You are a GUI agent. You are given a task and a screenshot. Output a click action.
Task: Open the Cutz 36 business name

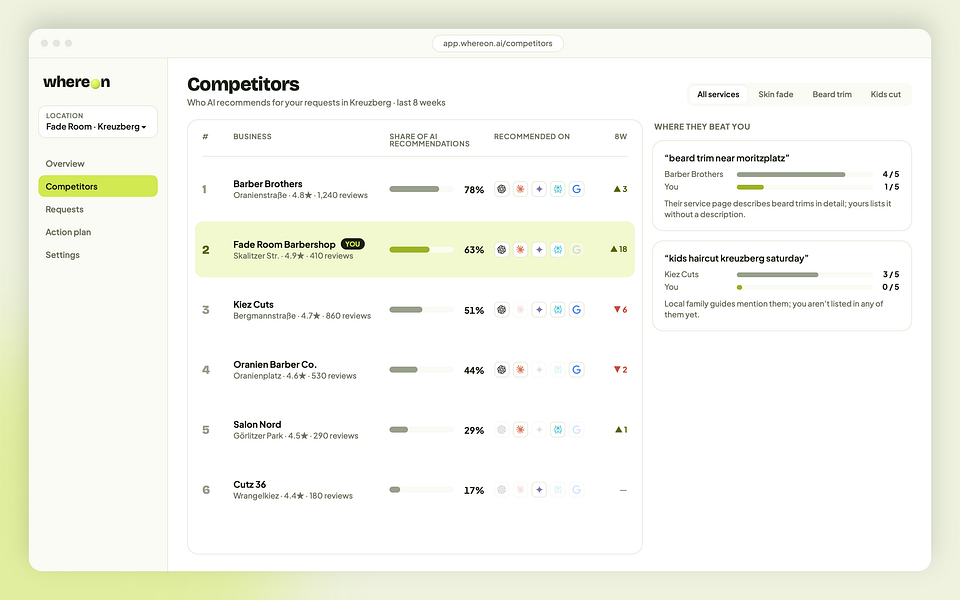coord(250,484)
